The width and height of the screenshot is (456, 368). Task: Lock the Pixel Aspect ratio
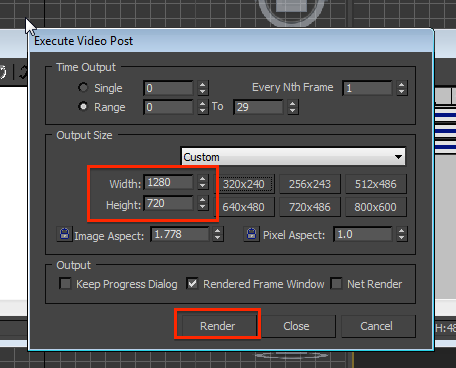[252, 234]
